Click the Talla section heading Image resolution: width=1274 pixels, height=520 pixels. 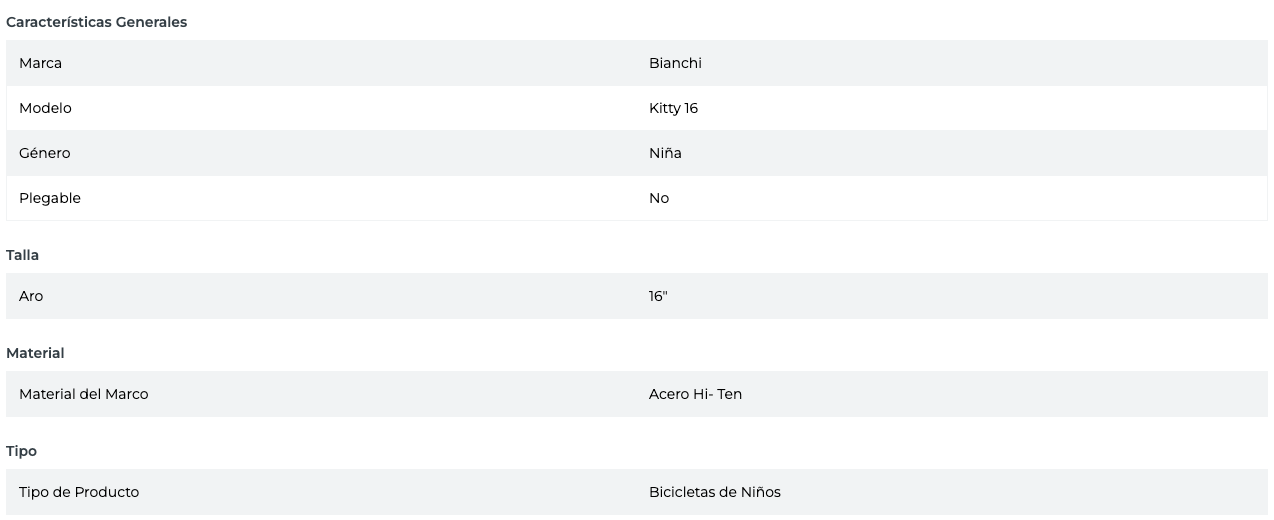click(23, 255)
